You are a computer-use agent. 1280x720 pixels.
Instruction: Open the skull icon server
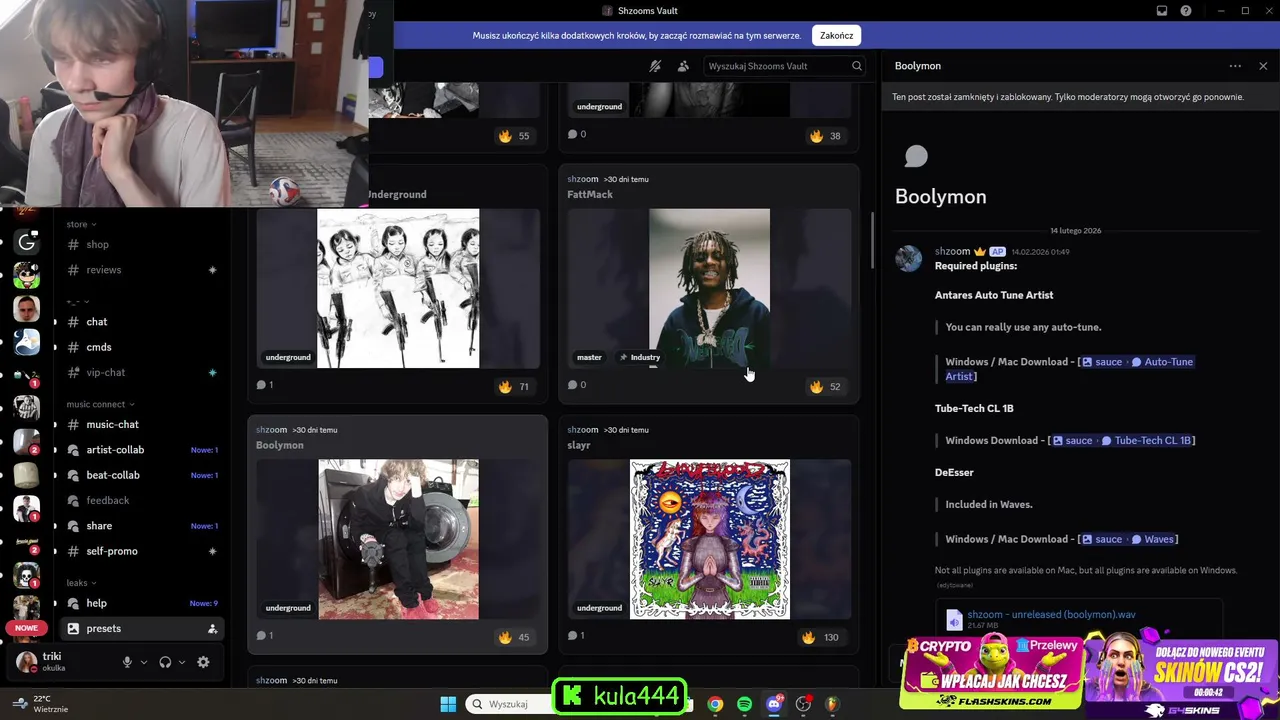27,576
